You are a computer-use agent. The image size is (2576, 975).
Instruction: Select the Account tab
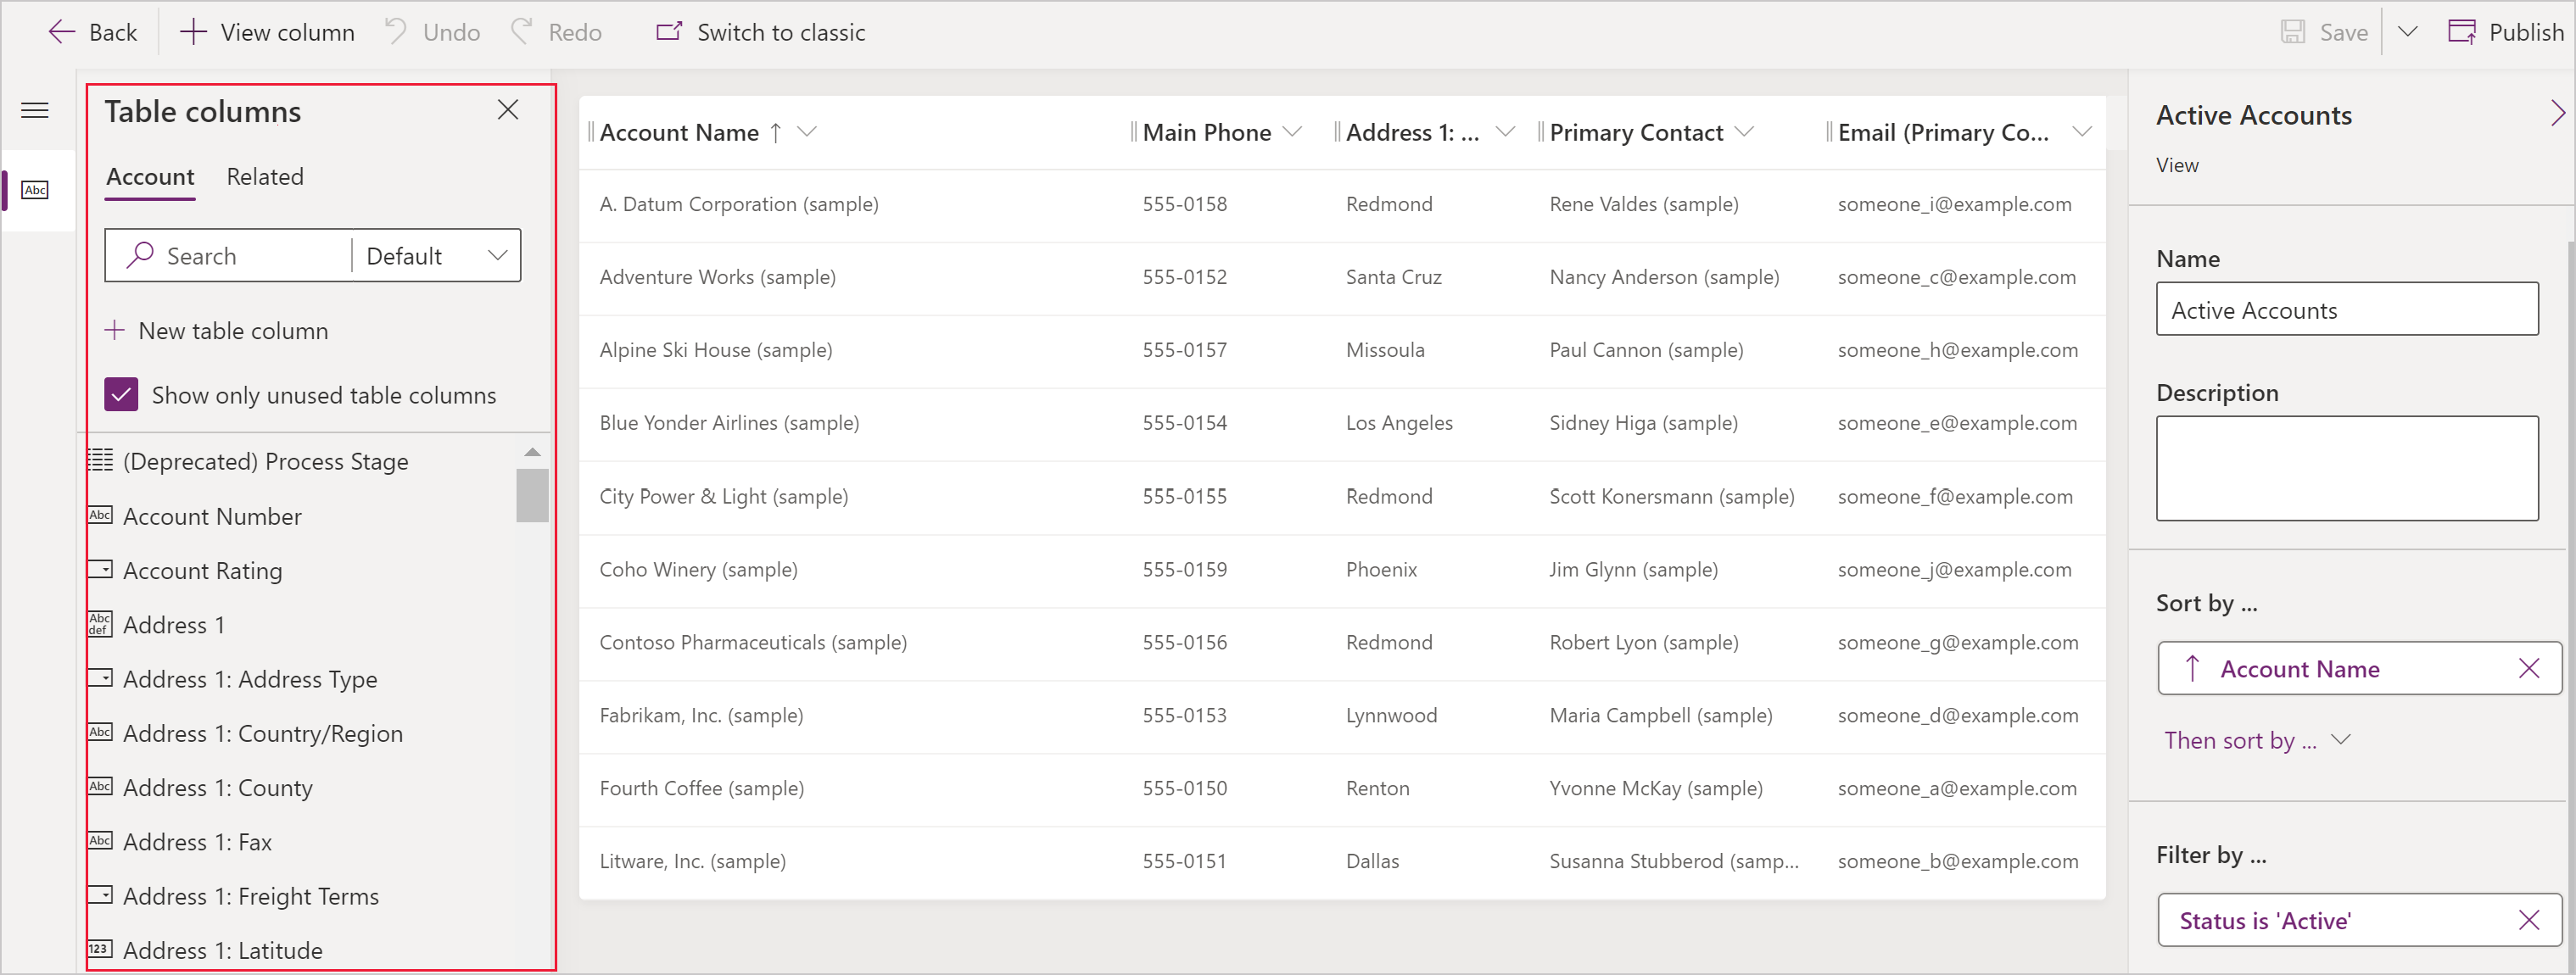point(149,175)
